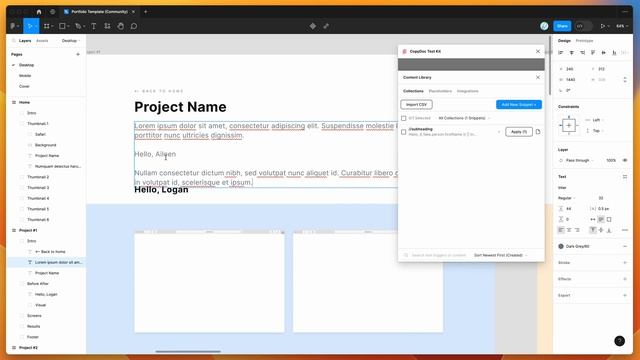
Task: Open the zoom level dropdown
Action: pyautogui.click(x=622, y=26)
